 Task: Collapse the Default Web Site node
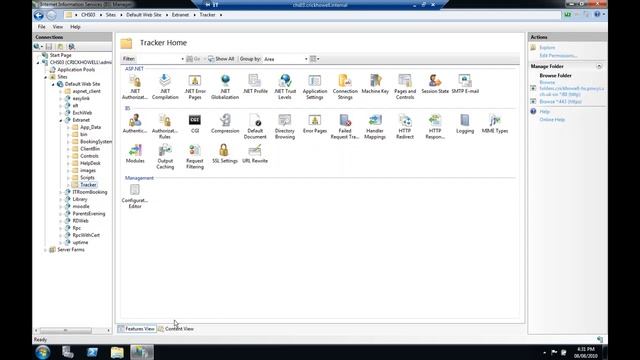53,84
